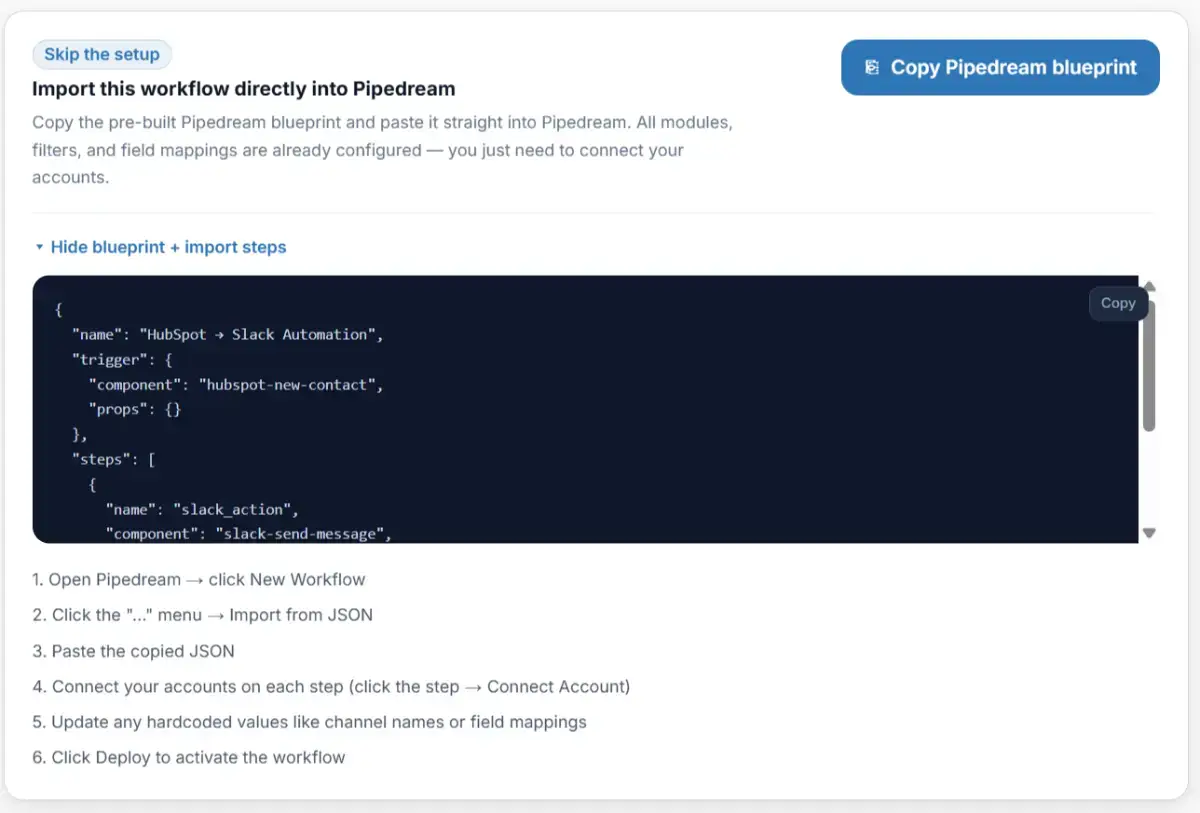Click the "steps" array line in the JSON

coord(111,460)
